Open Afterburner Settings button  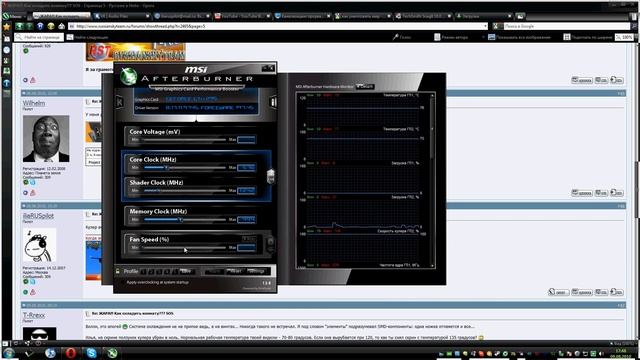[257, 271]
